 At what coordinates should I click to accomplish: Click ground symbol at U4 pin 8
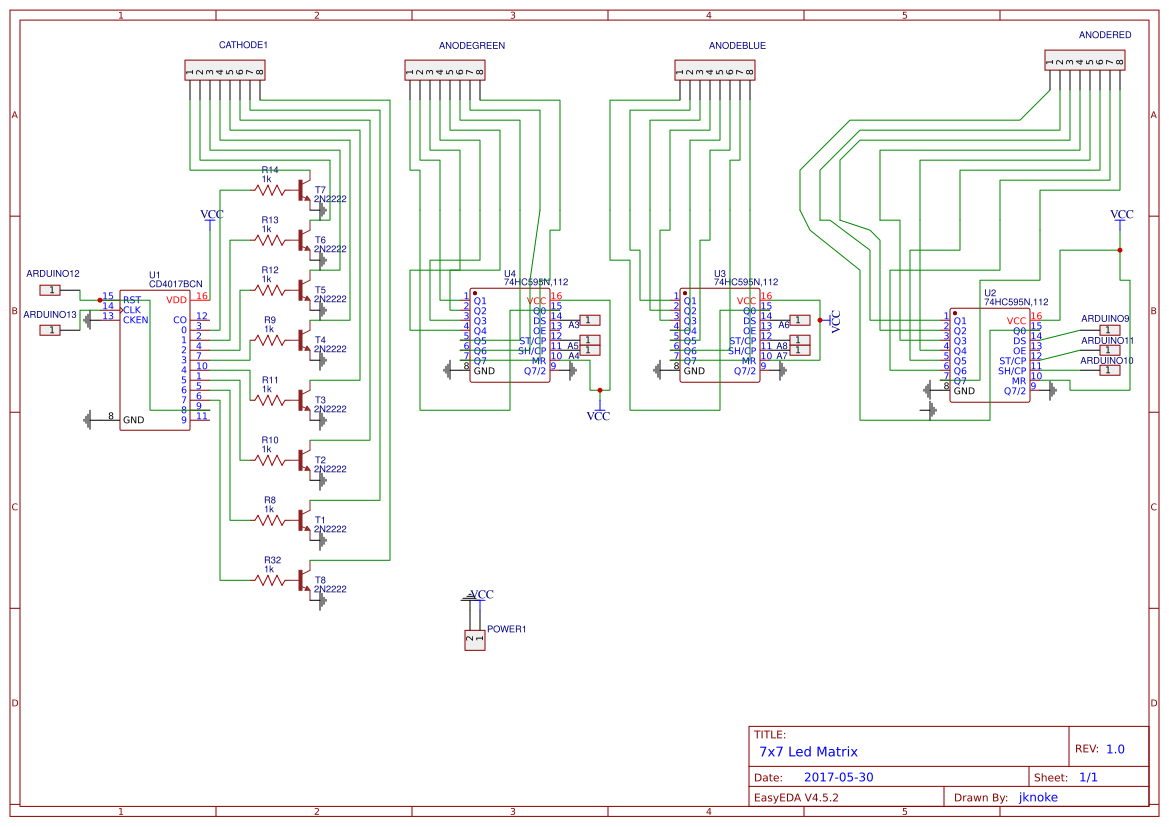[x=448, y=370]
